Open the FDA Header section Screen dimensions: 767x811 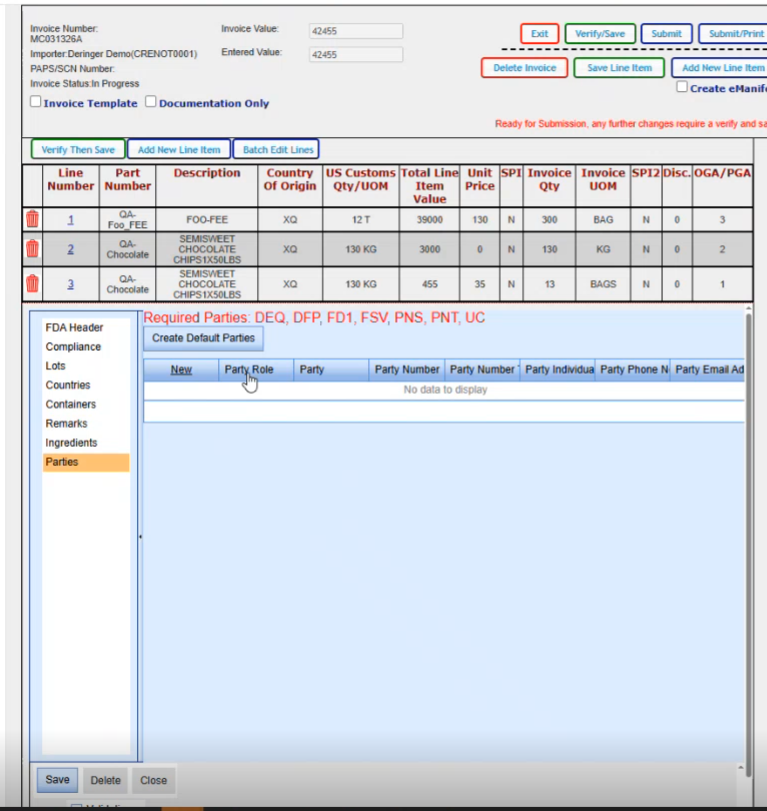click(x=74, y=328)
